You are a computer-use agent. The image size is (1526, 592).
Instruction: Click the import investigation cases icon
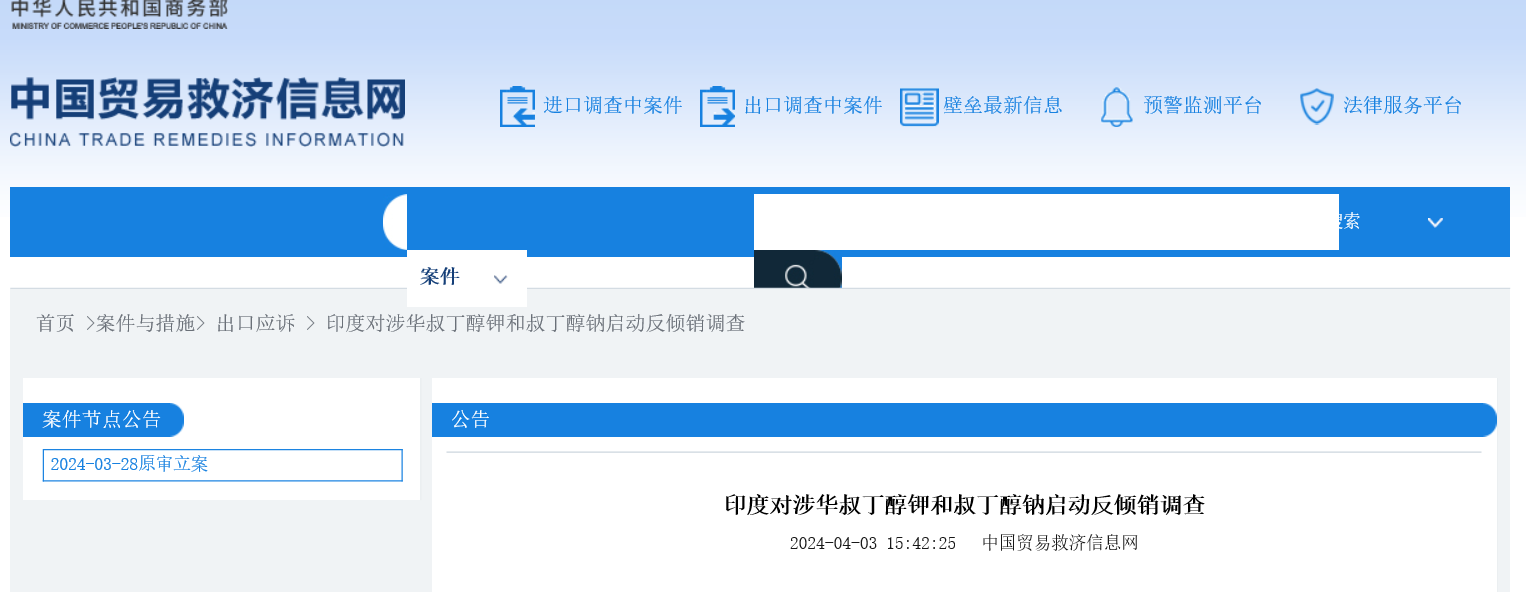pyautogui.click(x=517, y=106)
